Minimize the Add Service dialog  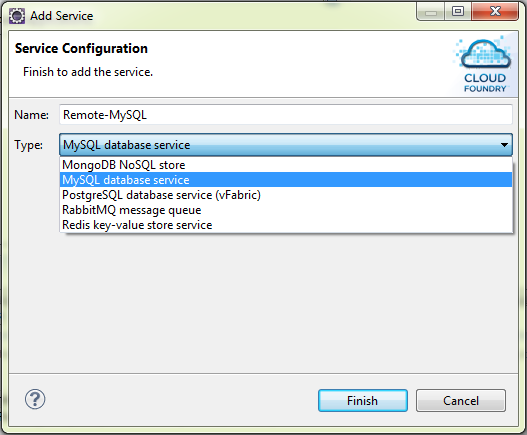tap(431, 12)
